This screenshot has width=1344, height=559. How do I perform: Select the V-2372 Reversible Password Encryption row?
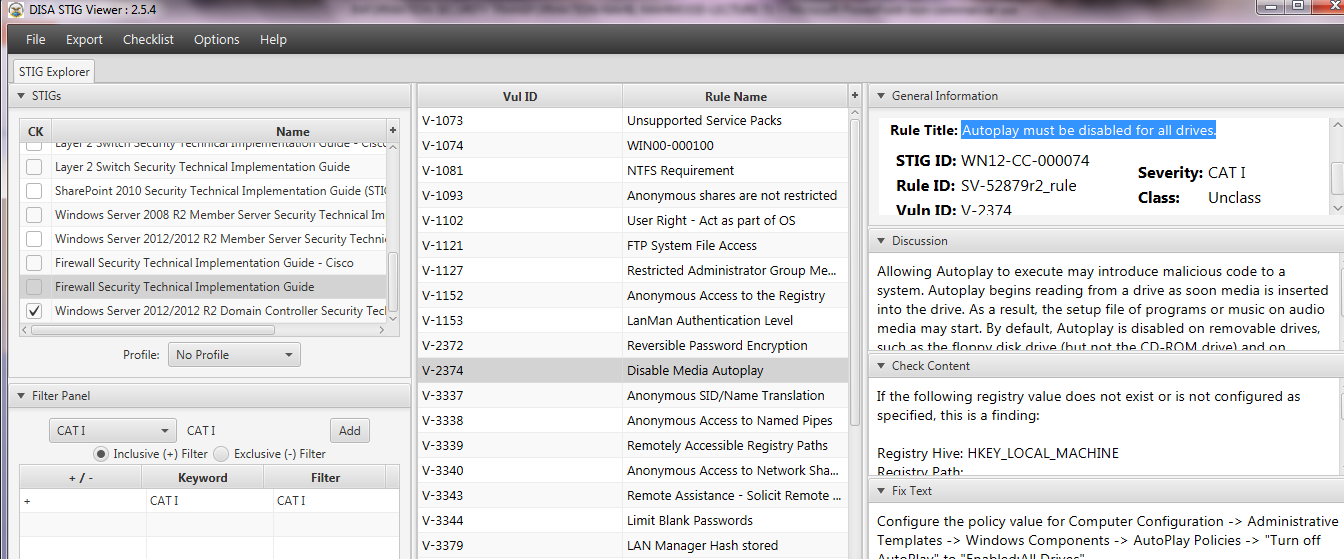(x=633, y=346)
